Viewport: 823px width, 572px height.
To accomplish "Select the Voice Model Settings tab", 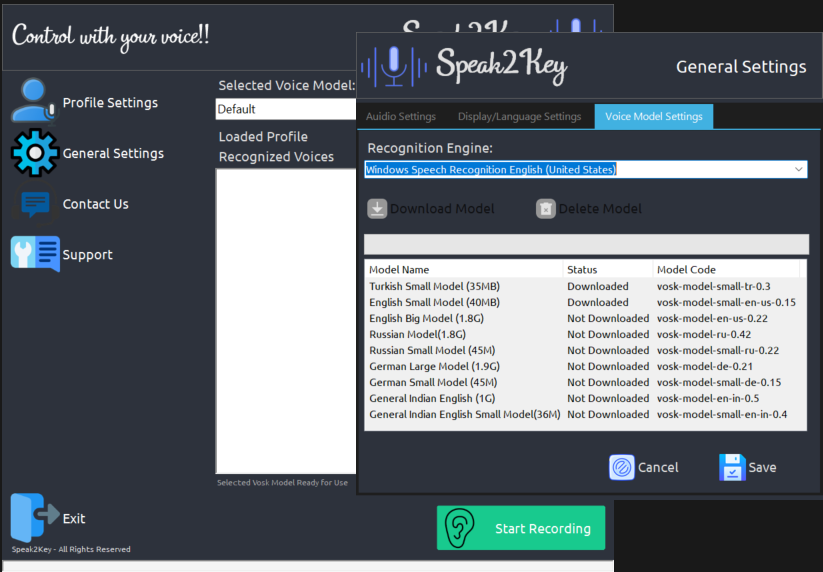I will click(653, 116).
